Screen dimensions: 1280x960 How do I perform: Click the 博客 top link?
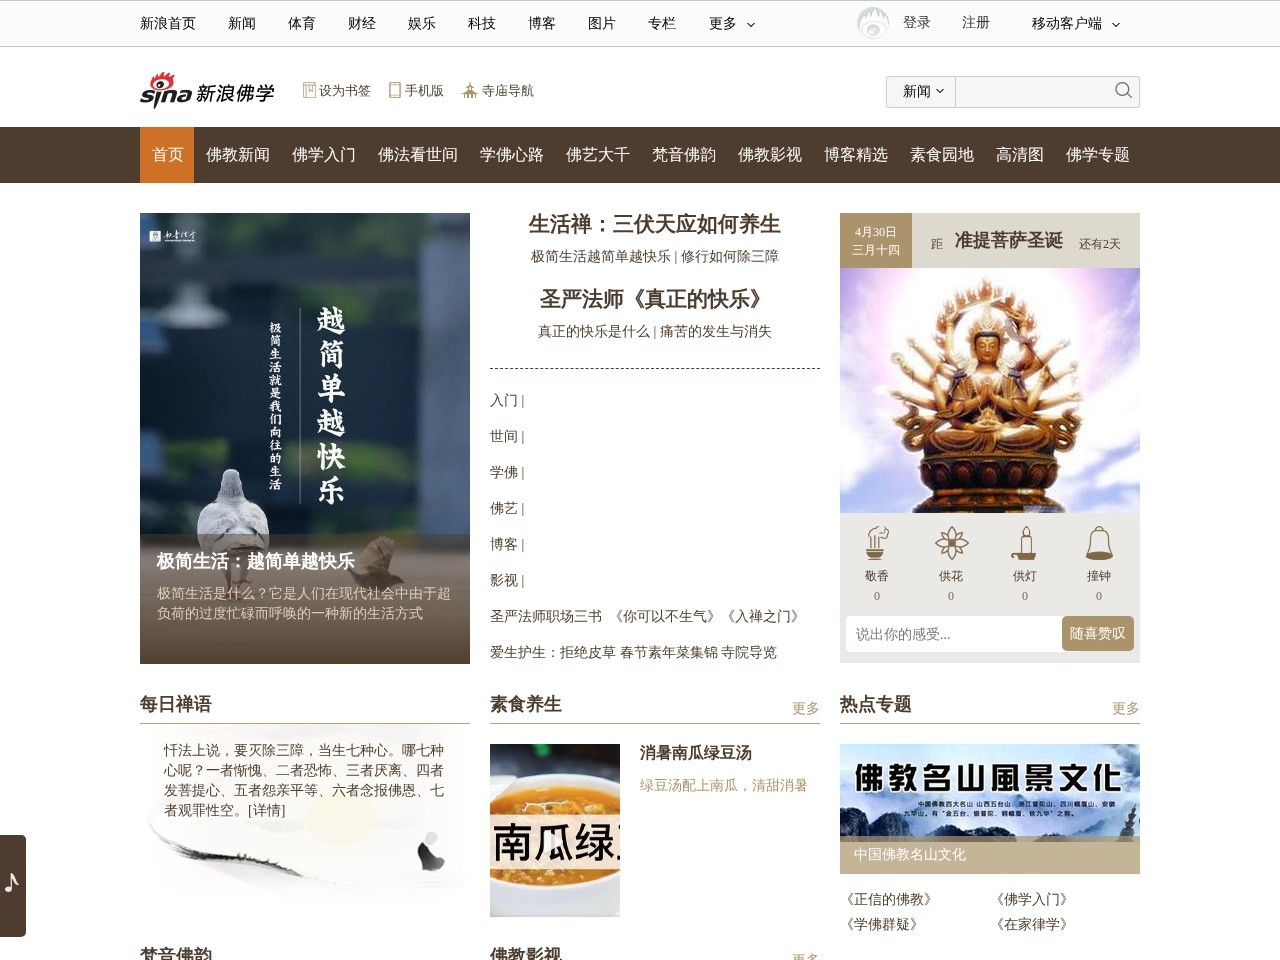pyautogui.click(x=542, y=23)
